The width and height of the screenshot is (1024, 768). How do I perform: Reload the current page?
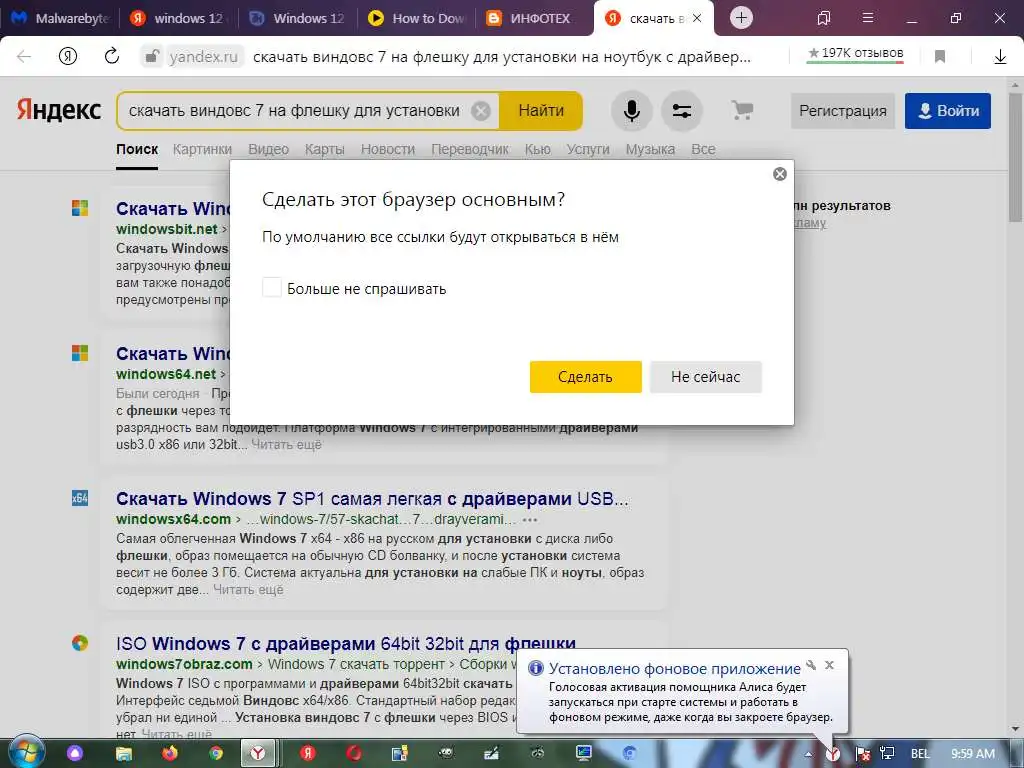click(x=112, y=56)
